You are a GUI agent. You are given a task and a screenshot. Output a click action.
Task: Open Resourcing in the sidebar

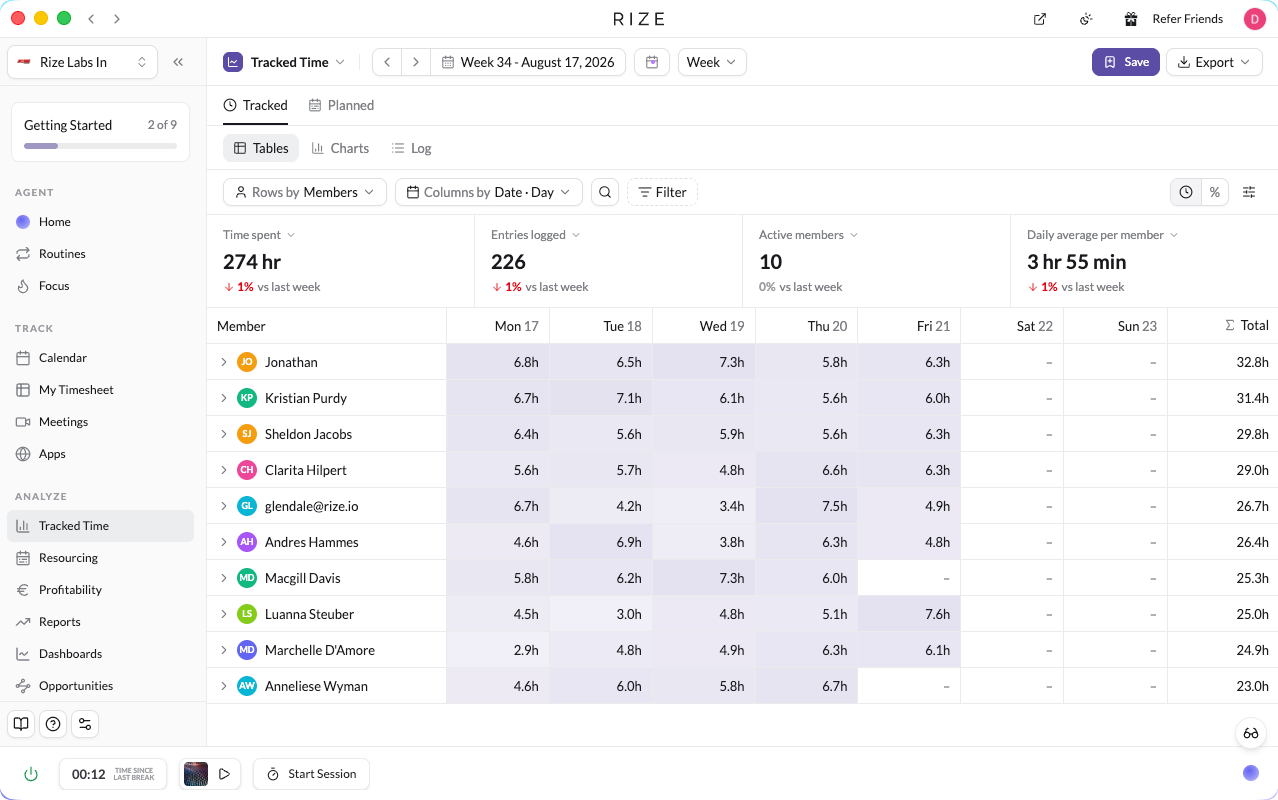tap(100, 558)
